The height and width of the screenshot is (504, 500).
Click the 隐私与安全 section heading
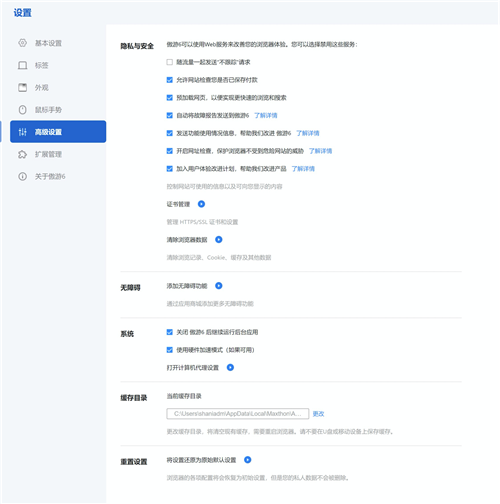coord(137,46)
